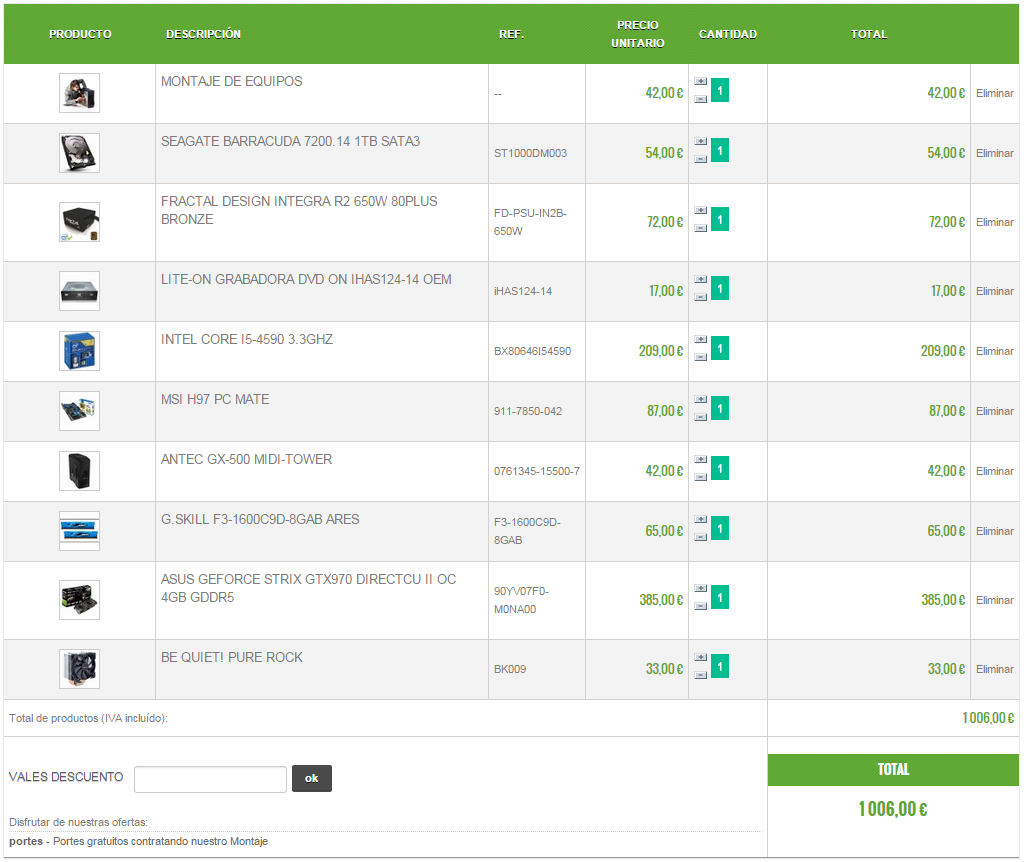Eliminar the Seagate Barracuda row
Viewport: 1024px width, 862px height.
click(x=995, y=153)
